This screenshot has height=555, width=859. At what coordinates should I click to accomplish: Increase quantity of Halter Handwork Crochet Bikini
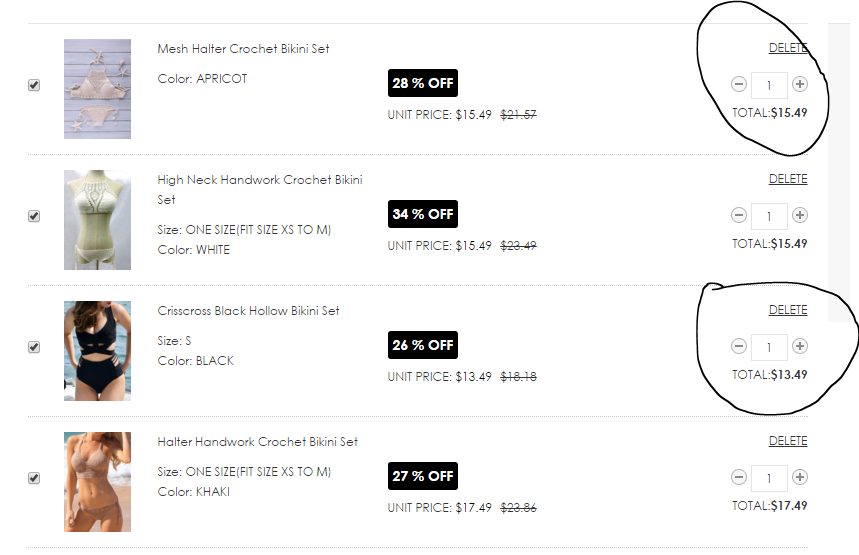(800, 477)
